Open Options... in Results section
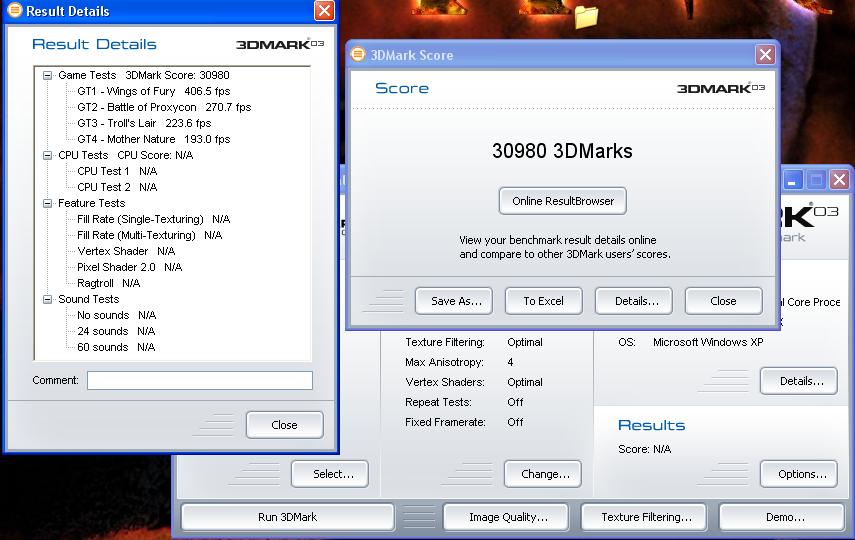This screenshot has height=540, width=855. point(799,474)
